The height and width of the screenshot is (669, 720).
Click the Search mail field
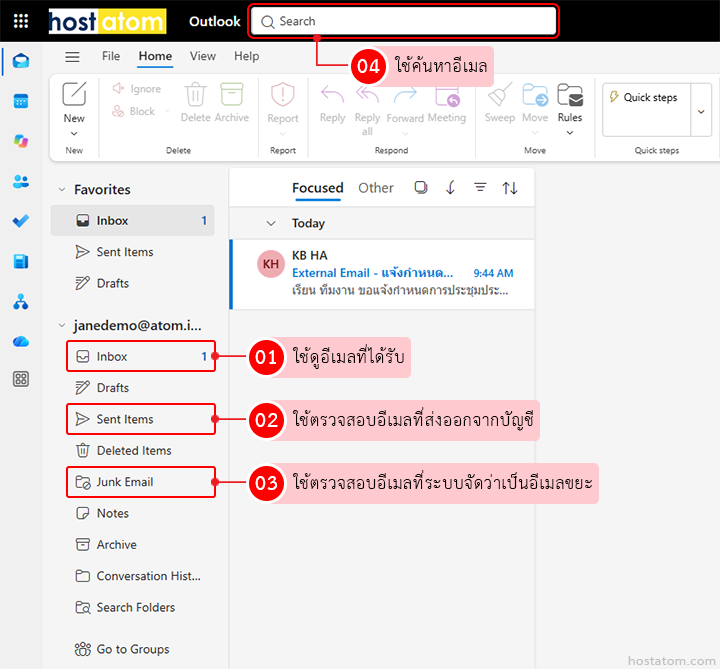click(404, 21)
